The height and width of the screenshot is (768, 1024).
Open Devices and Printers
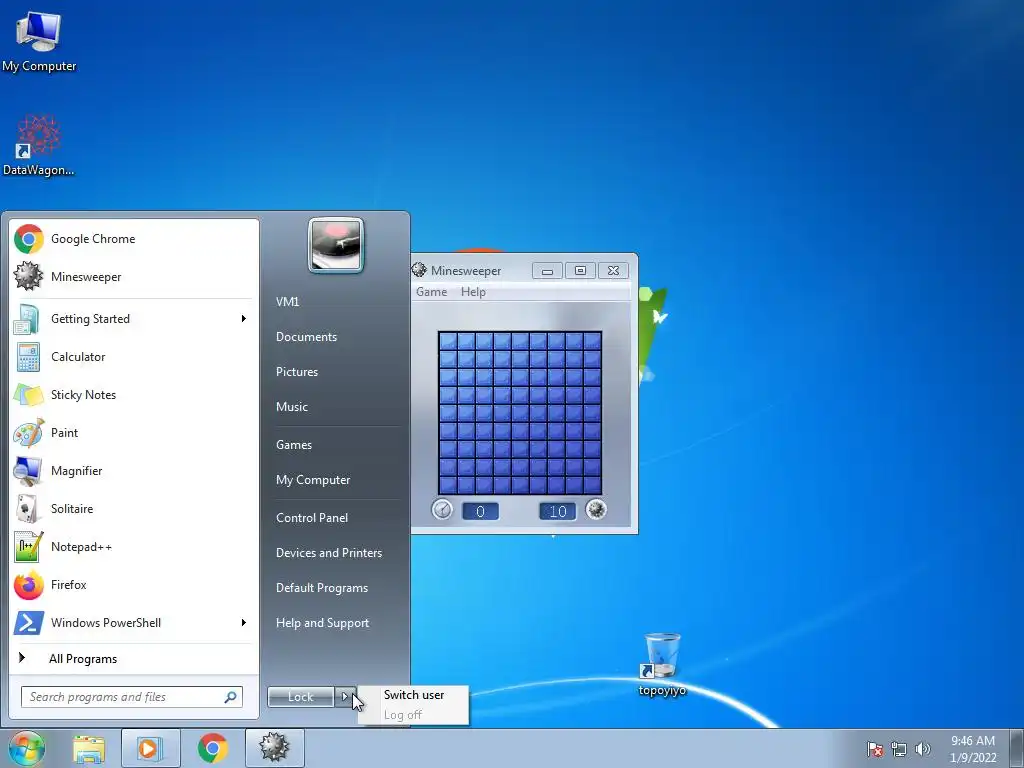click(329, 552)
